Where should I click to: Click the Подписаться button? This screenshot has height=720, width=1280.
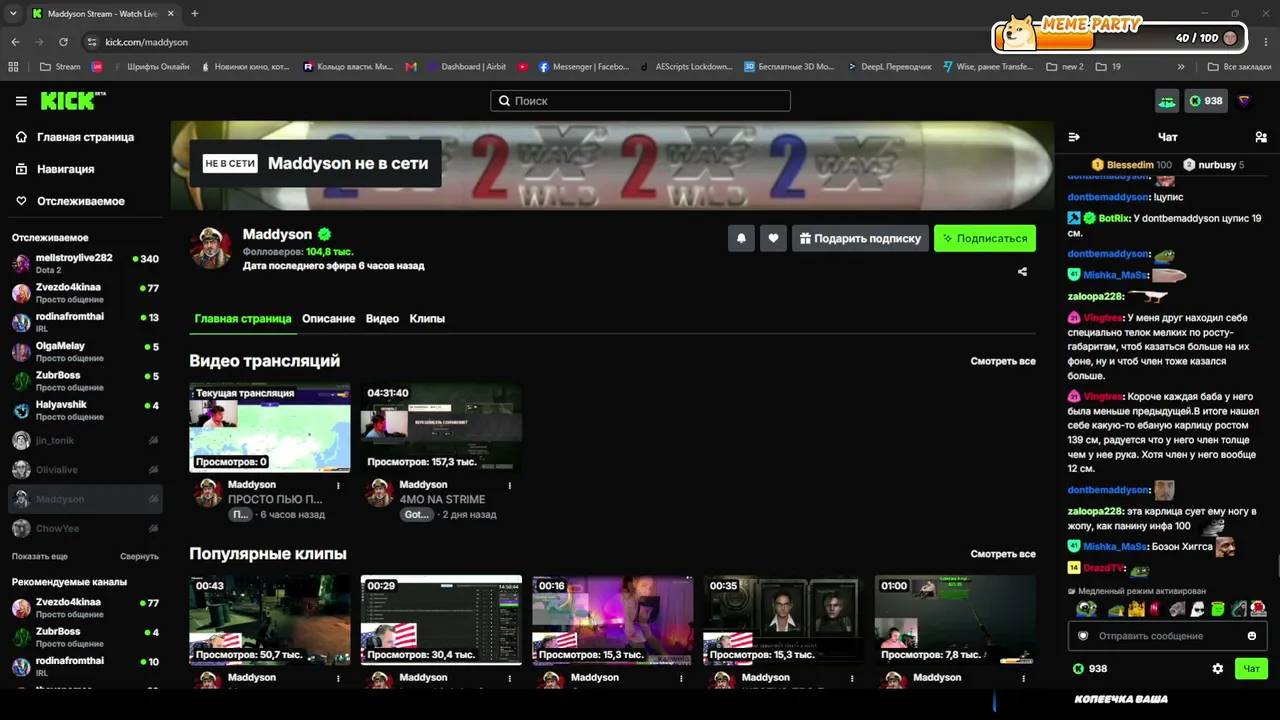click(x=985, y=238)
